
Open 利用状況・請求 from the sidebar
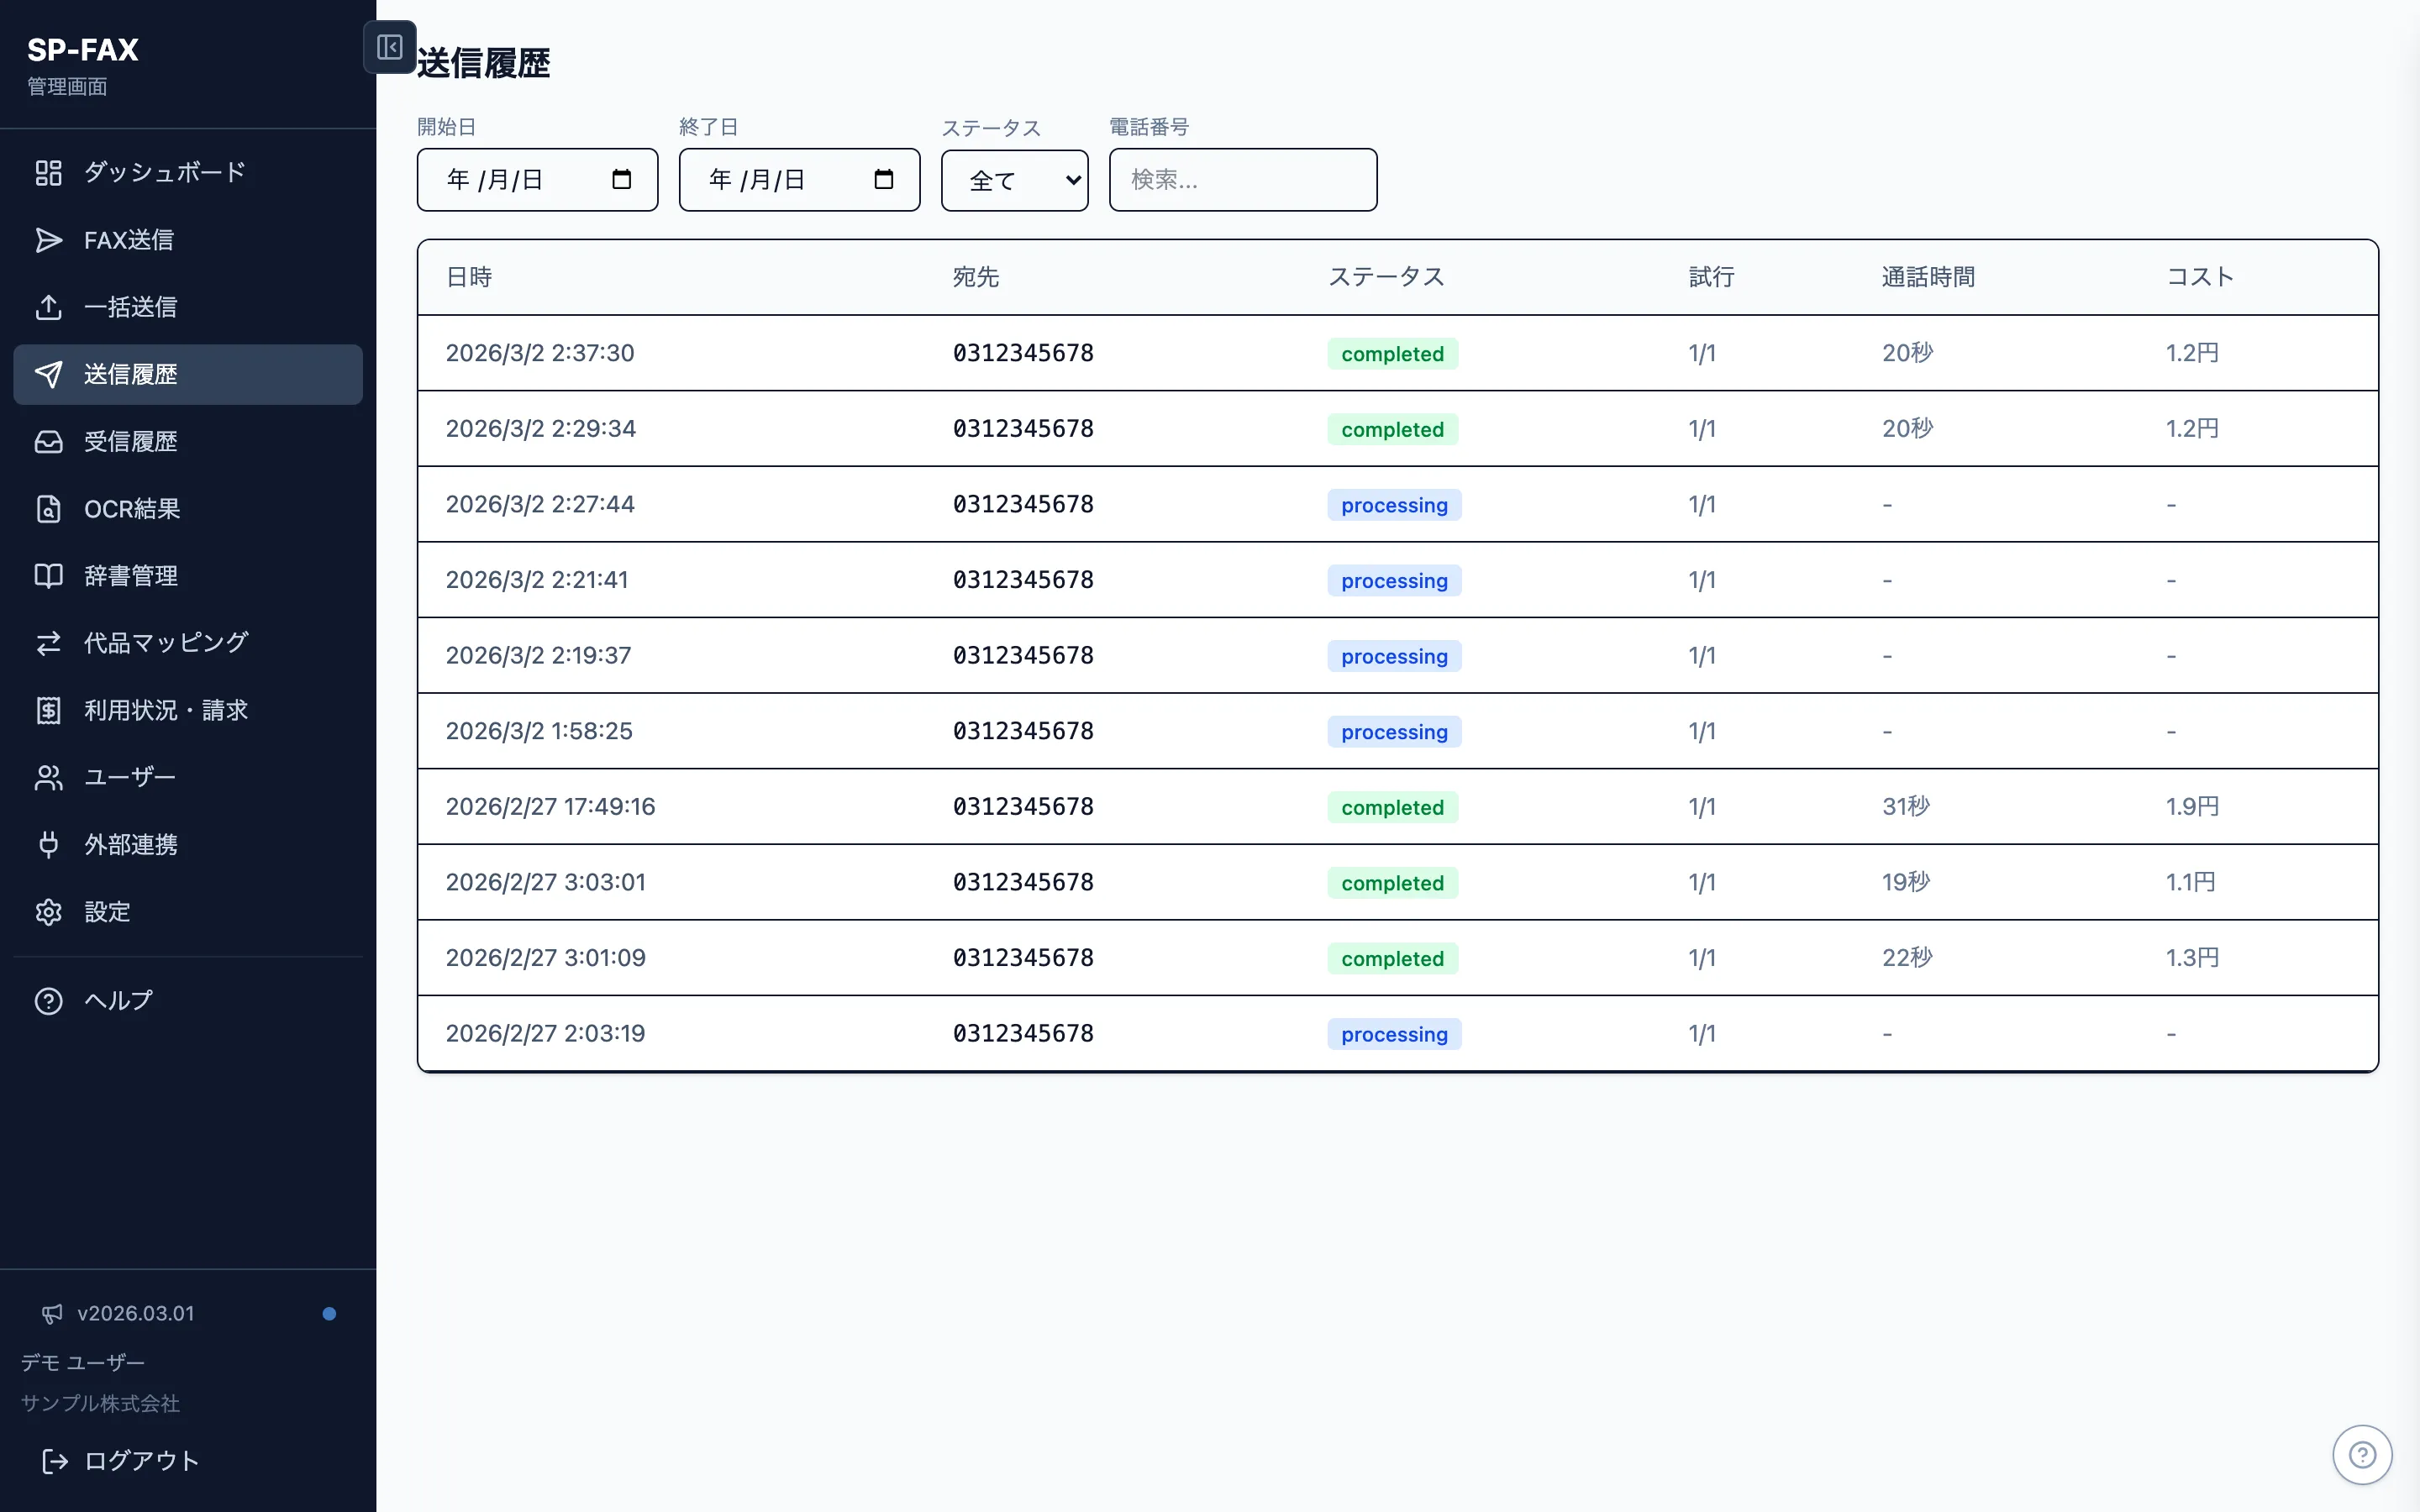[x=165, y=709]
